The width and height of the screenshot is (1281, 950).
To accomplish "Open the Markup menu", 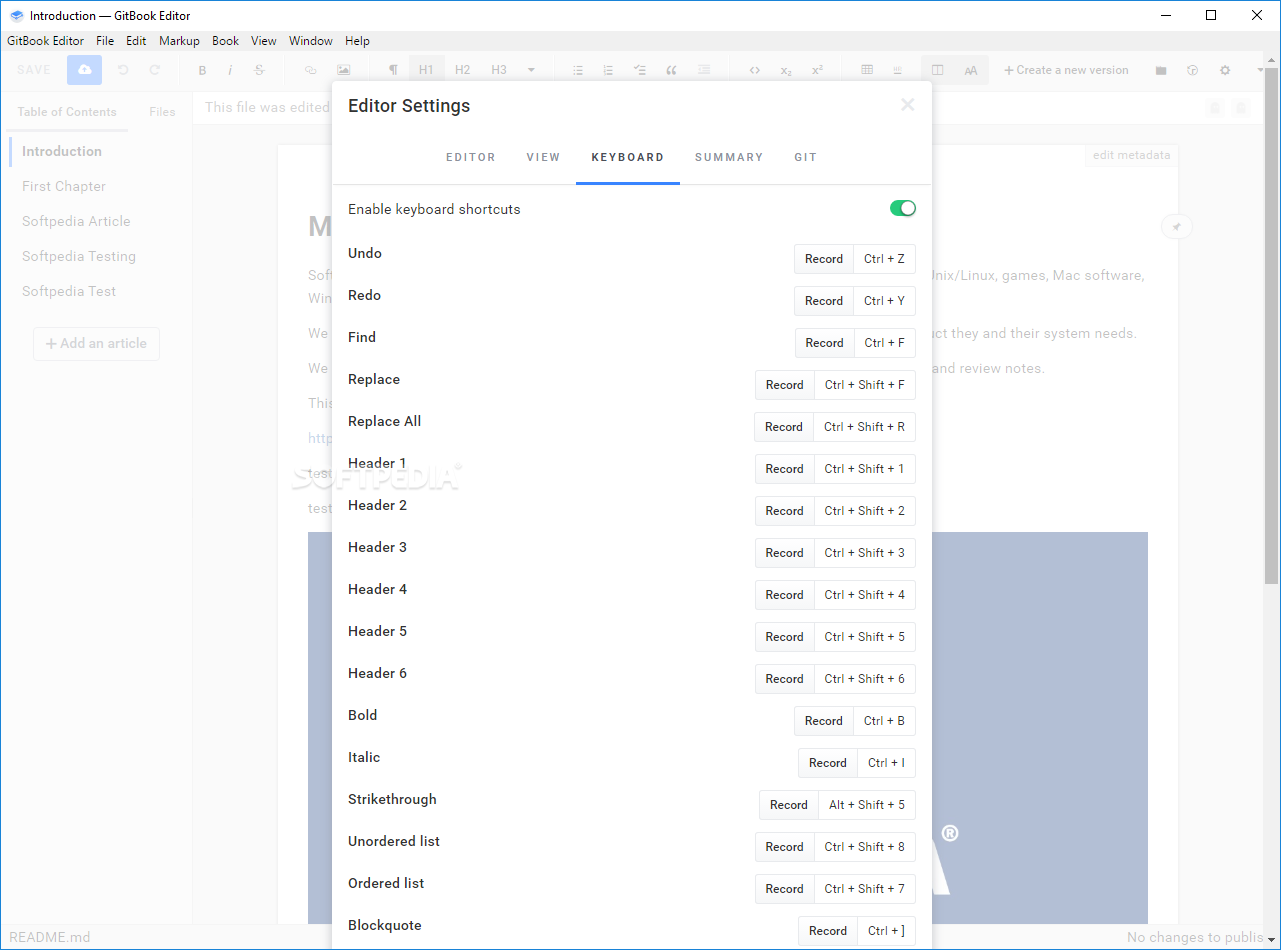I will pos(179,41).
